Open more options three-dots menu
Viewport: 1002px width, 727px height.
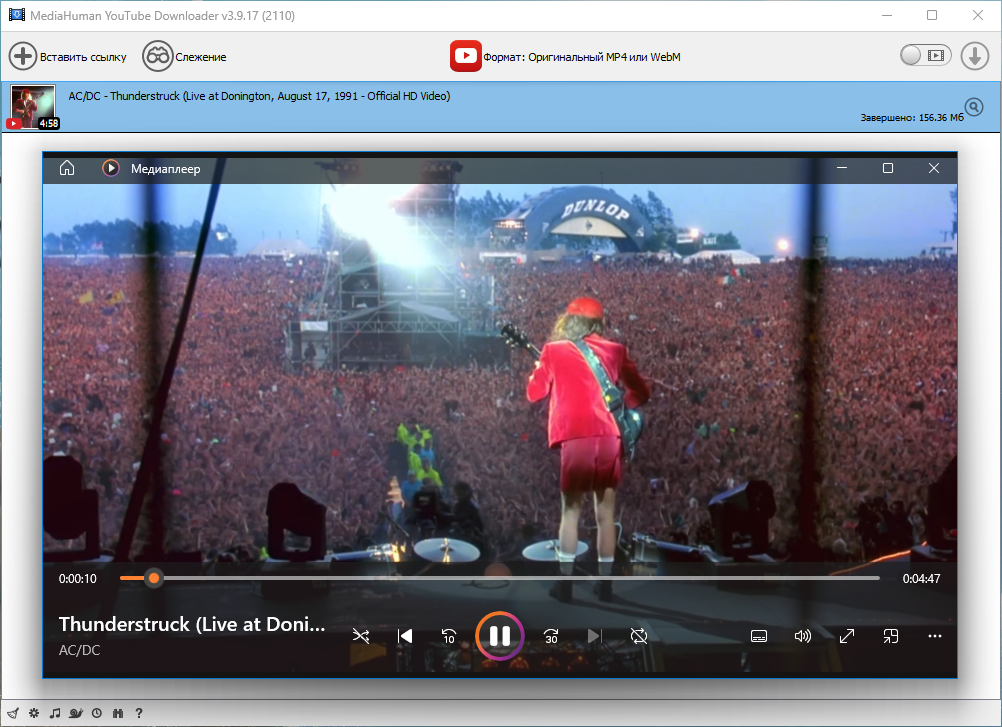(934, 636)
